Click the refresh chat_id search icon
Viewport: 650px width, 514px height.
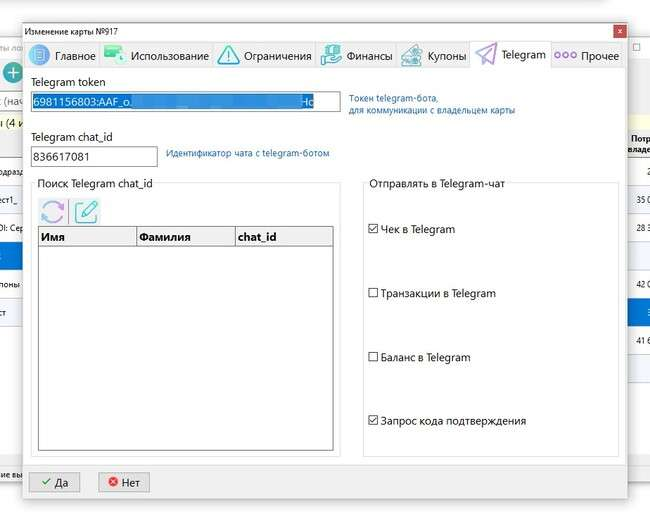(52, 211)
